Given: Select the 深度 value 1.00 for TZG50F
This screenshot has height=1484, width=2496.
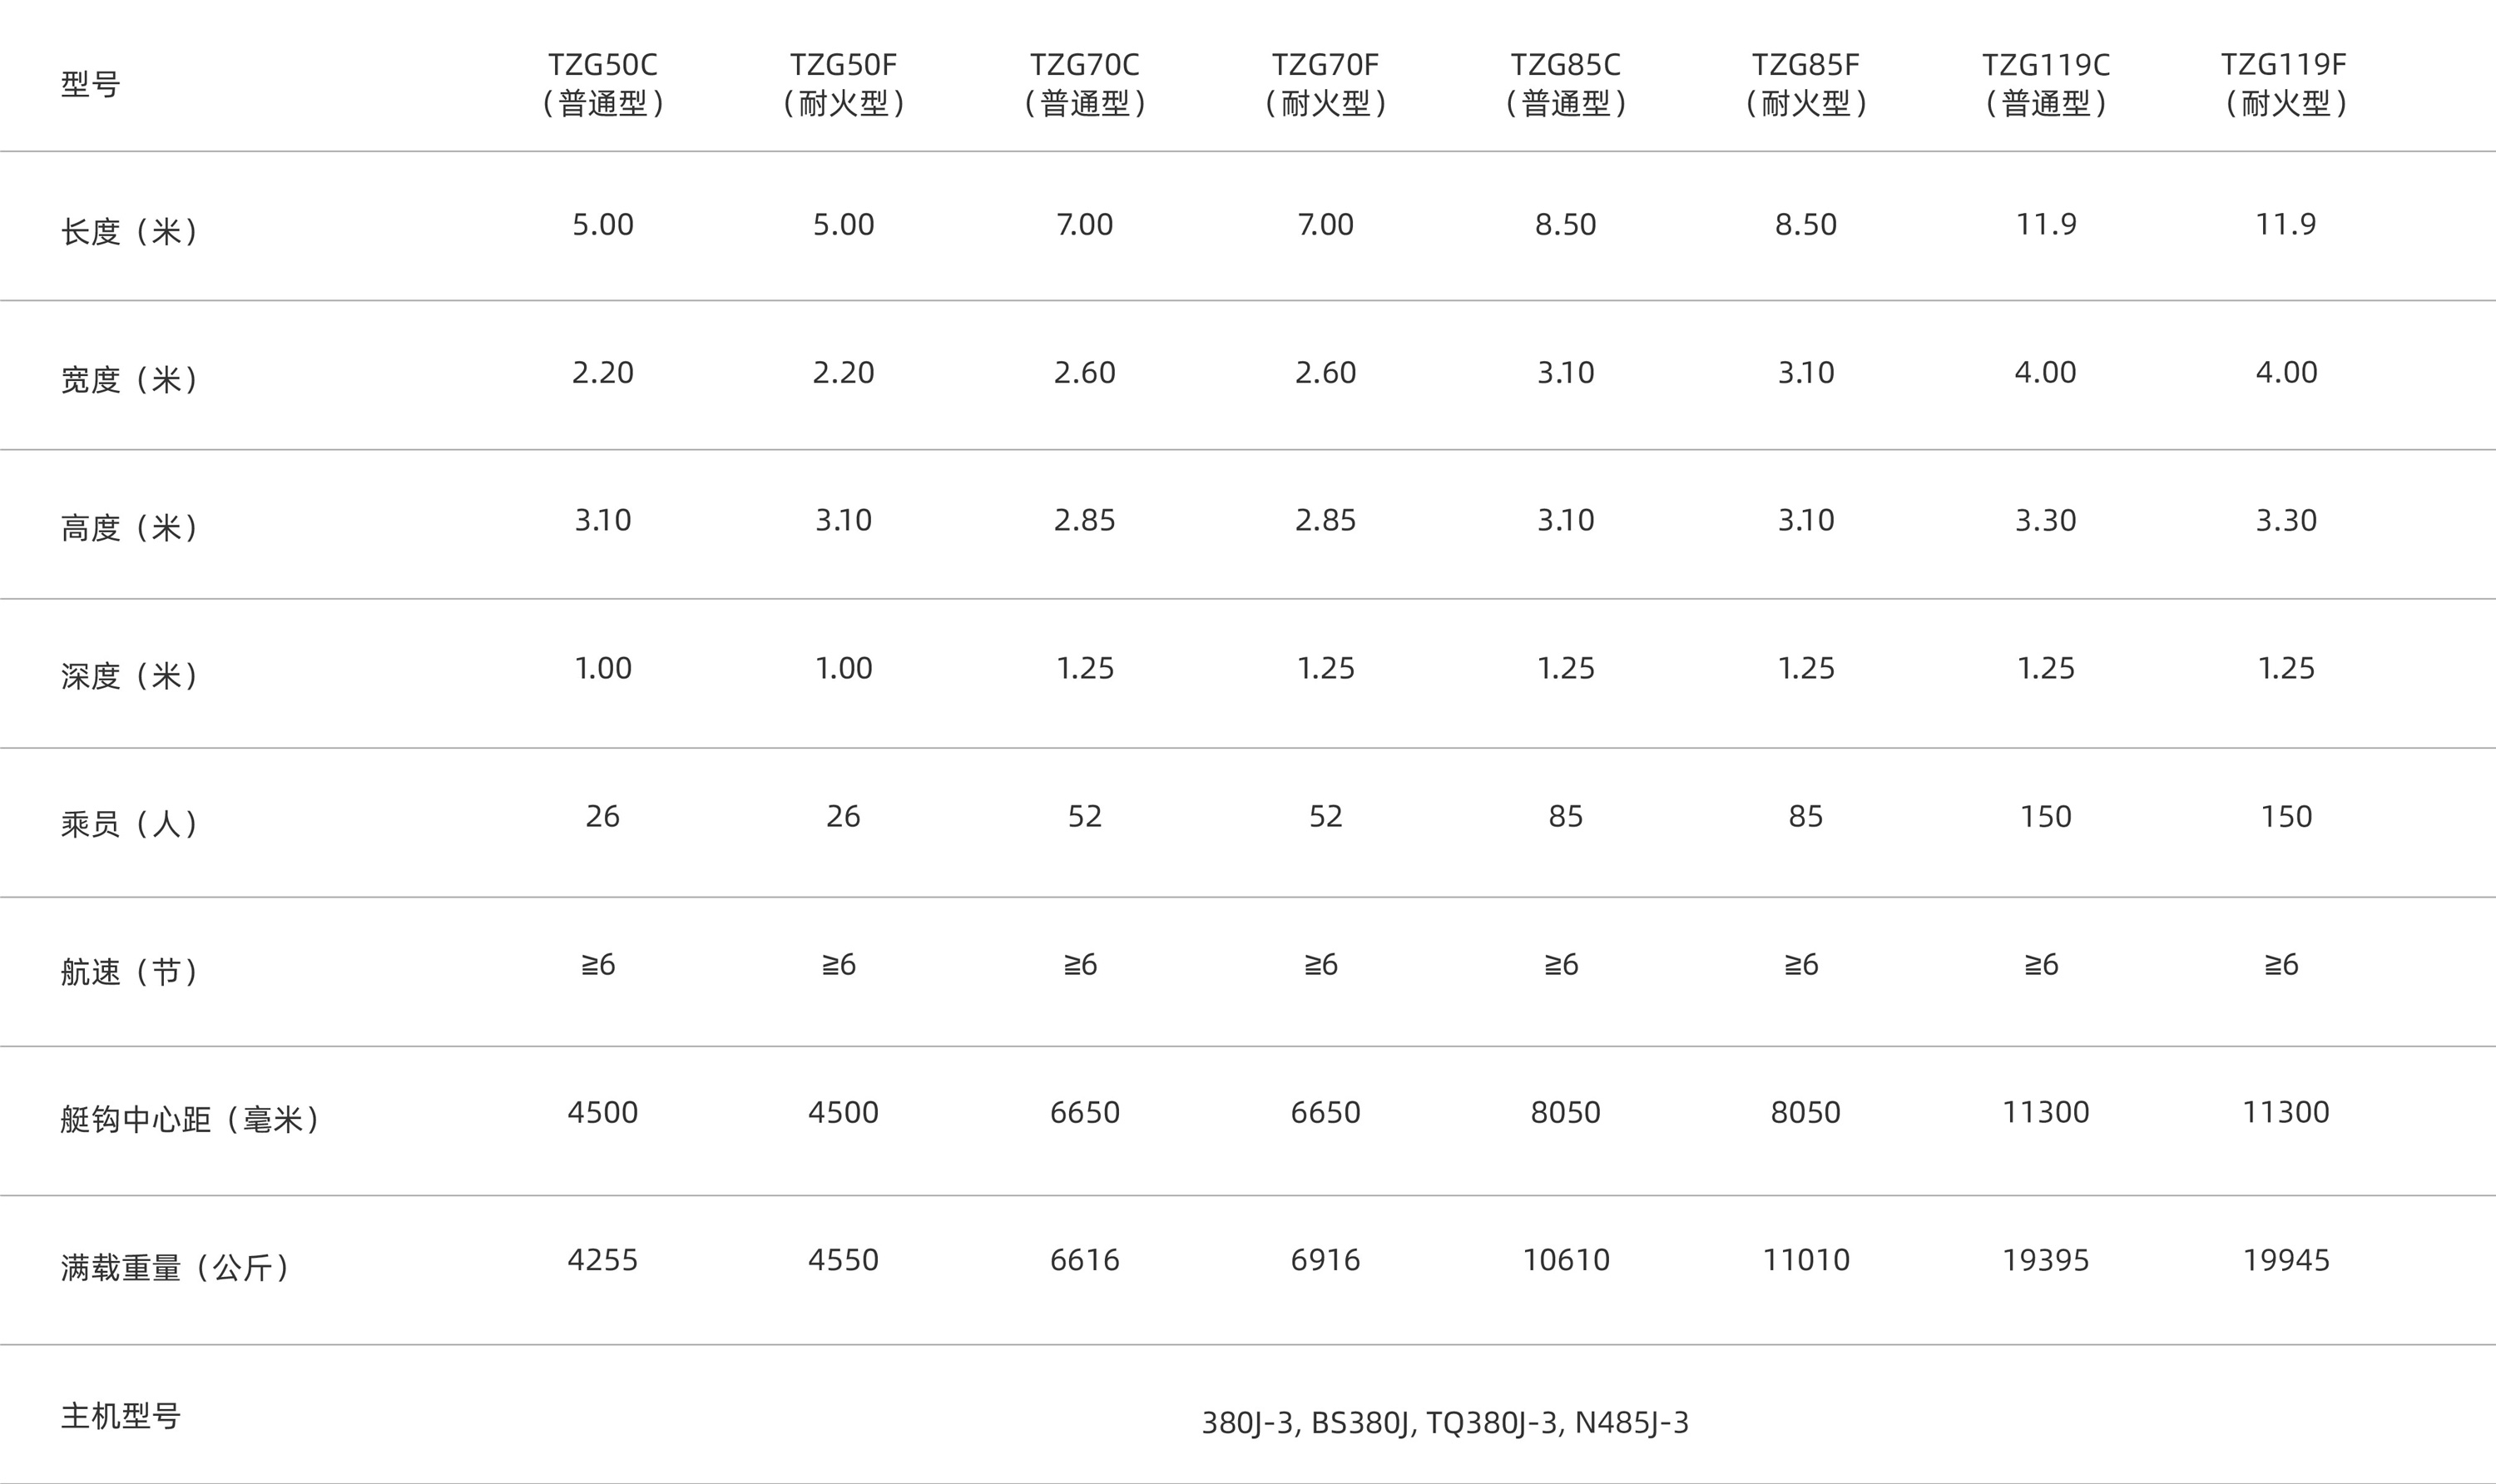Looking at the screenshot, I should [843, 668].
